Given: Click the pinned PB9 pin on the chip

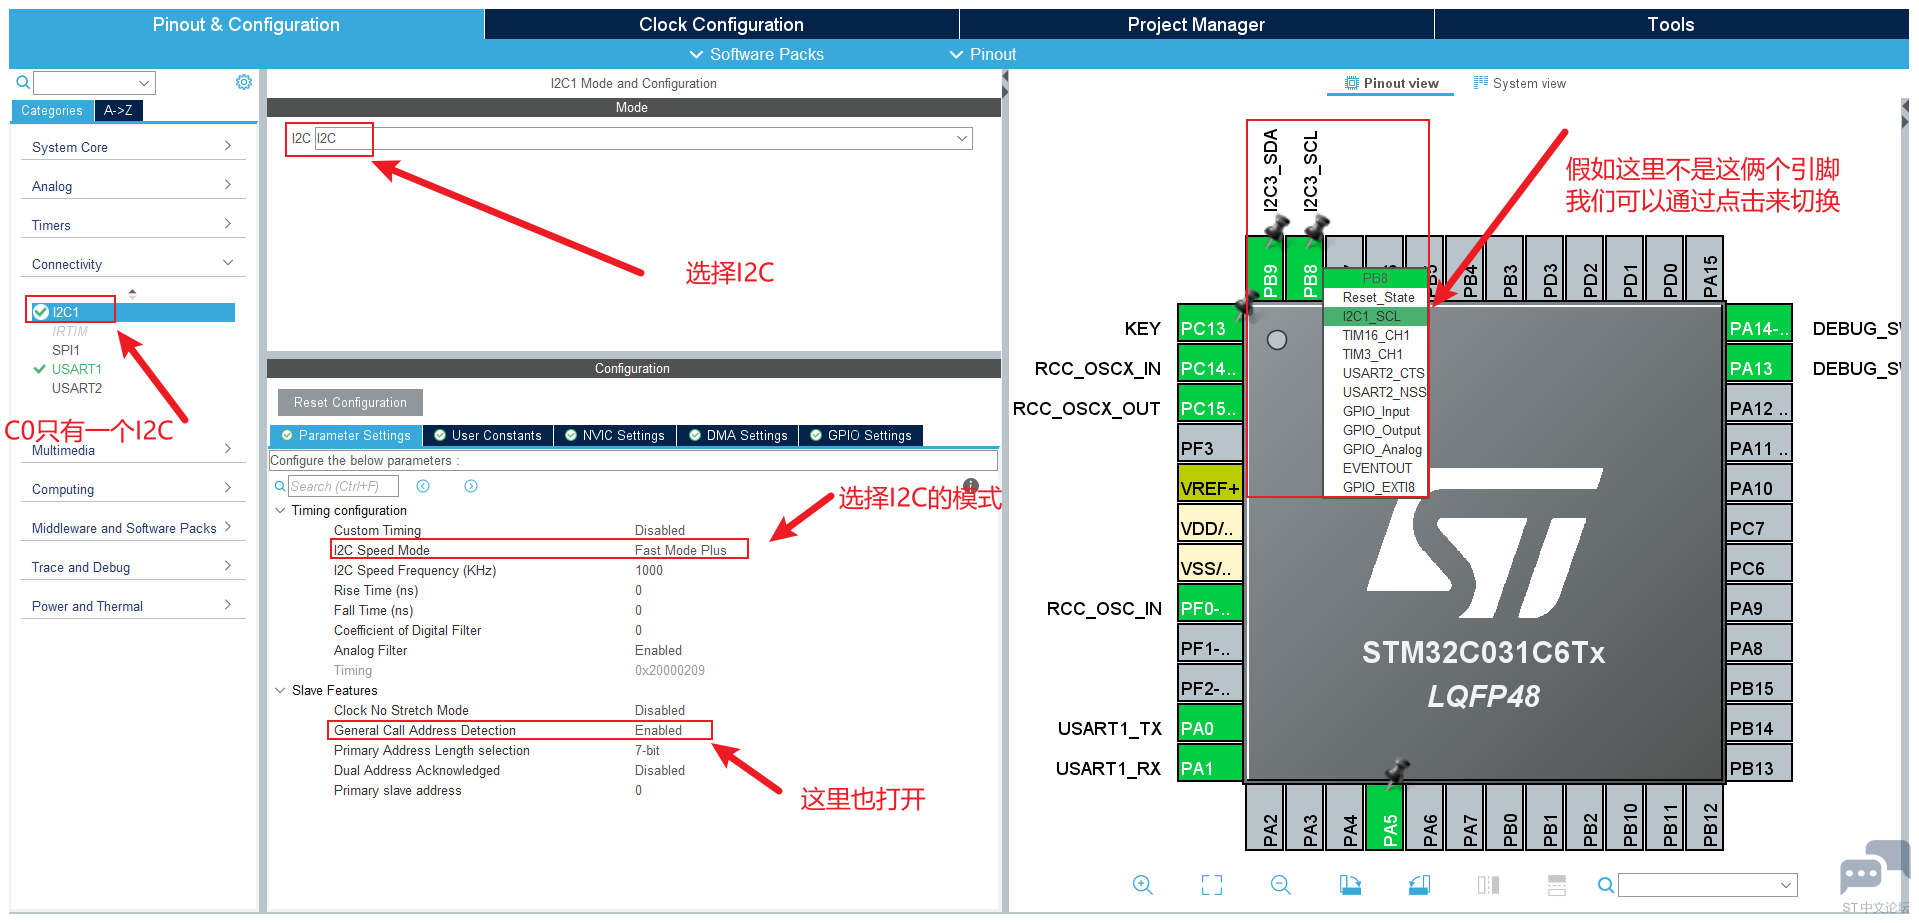Looking at the screenshot, I should pos(1266,268).
